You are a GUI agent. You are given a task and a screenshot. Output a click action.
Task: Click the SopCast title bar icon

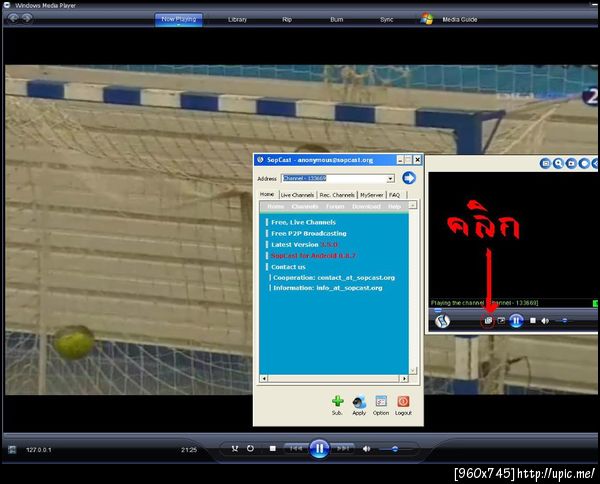[x=261, y=160]
